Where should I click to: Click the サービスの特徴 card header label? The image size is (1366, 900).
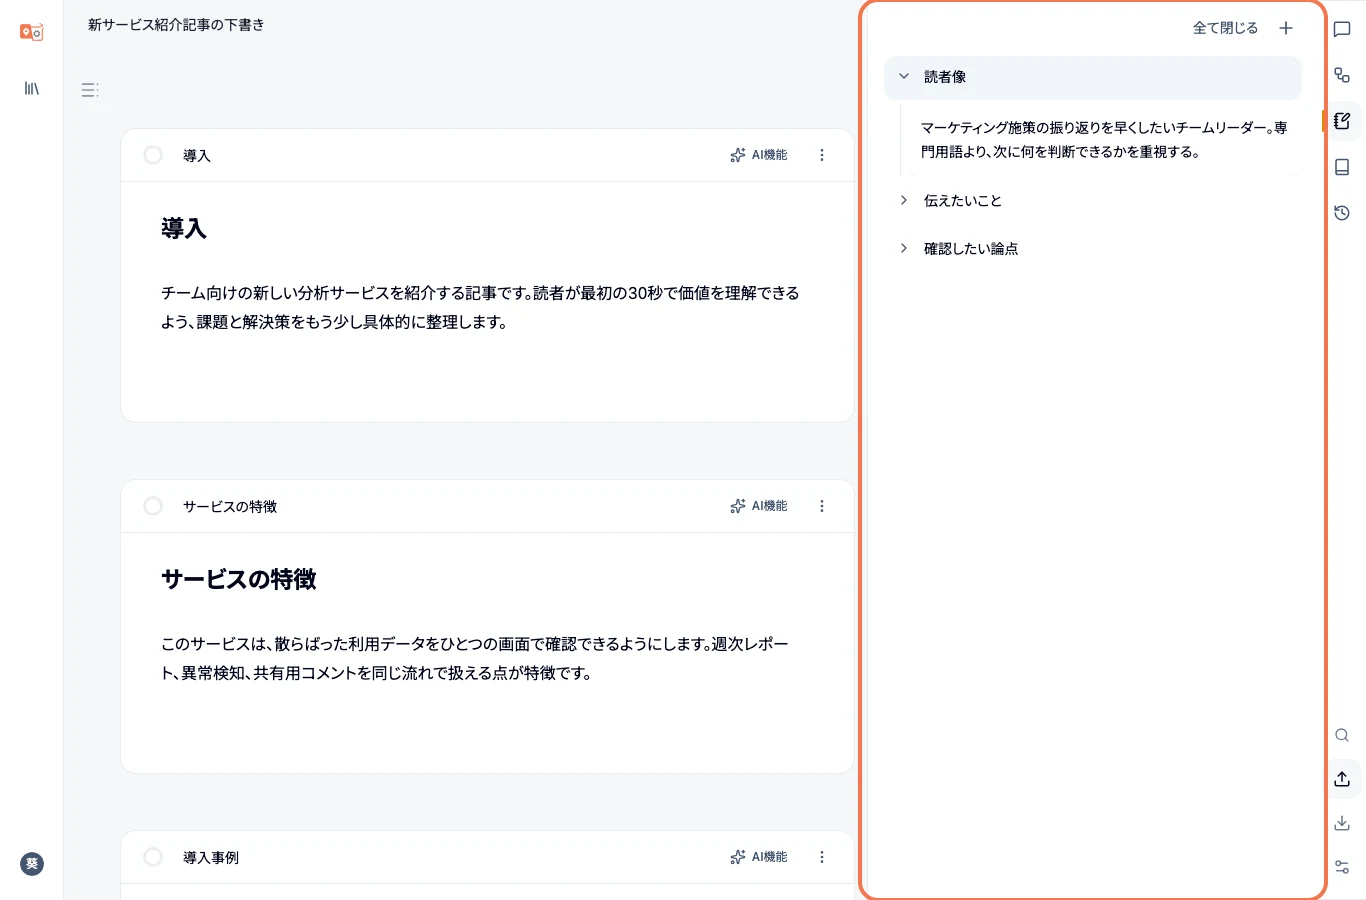[230, 507]
